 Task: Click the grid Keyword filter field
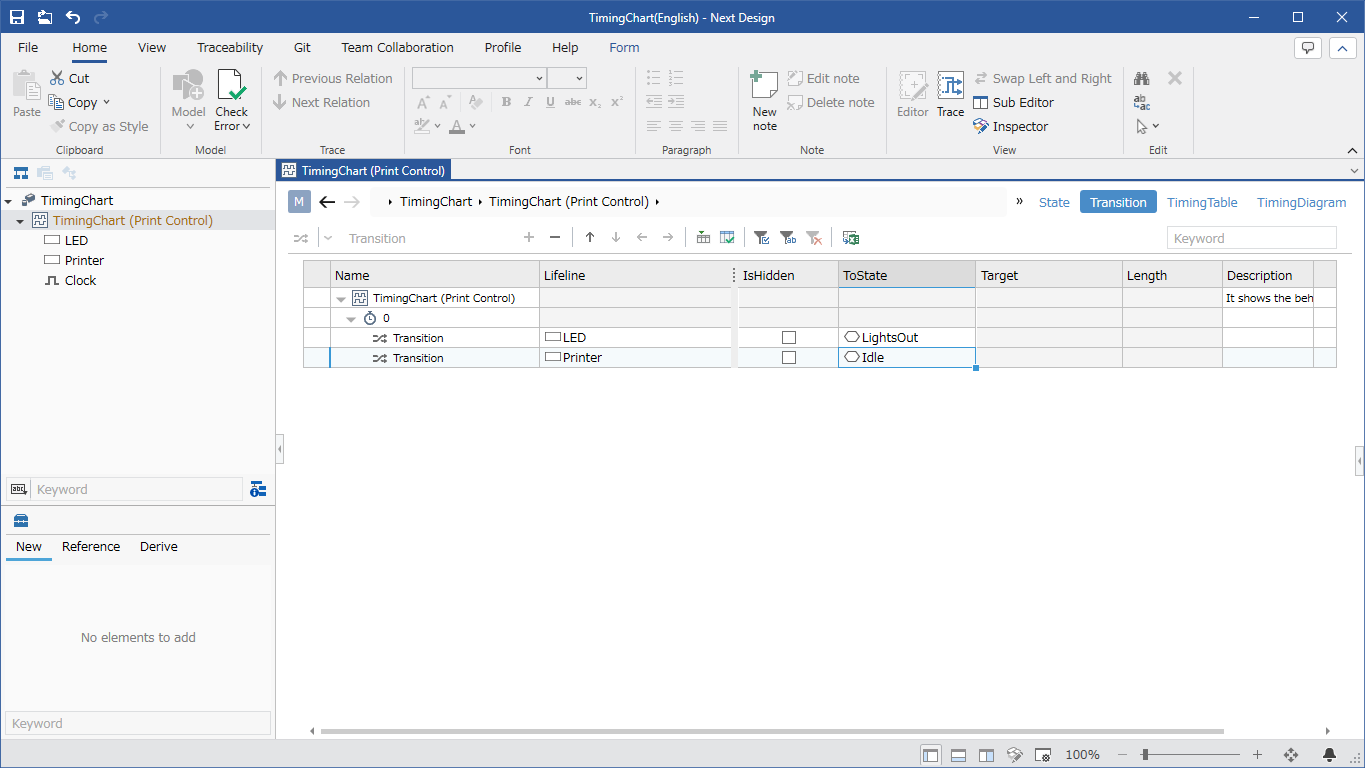1252,238
